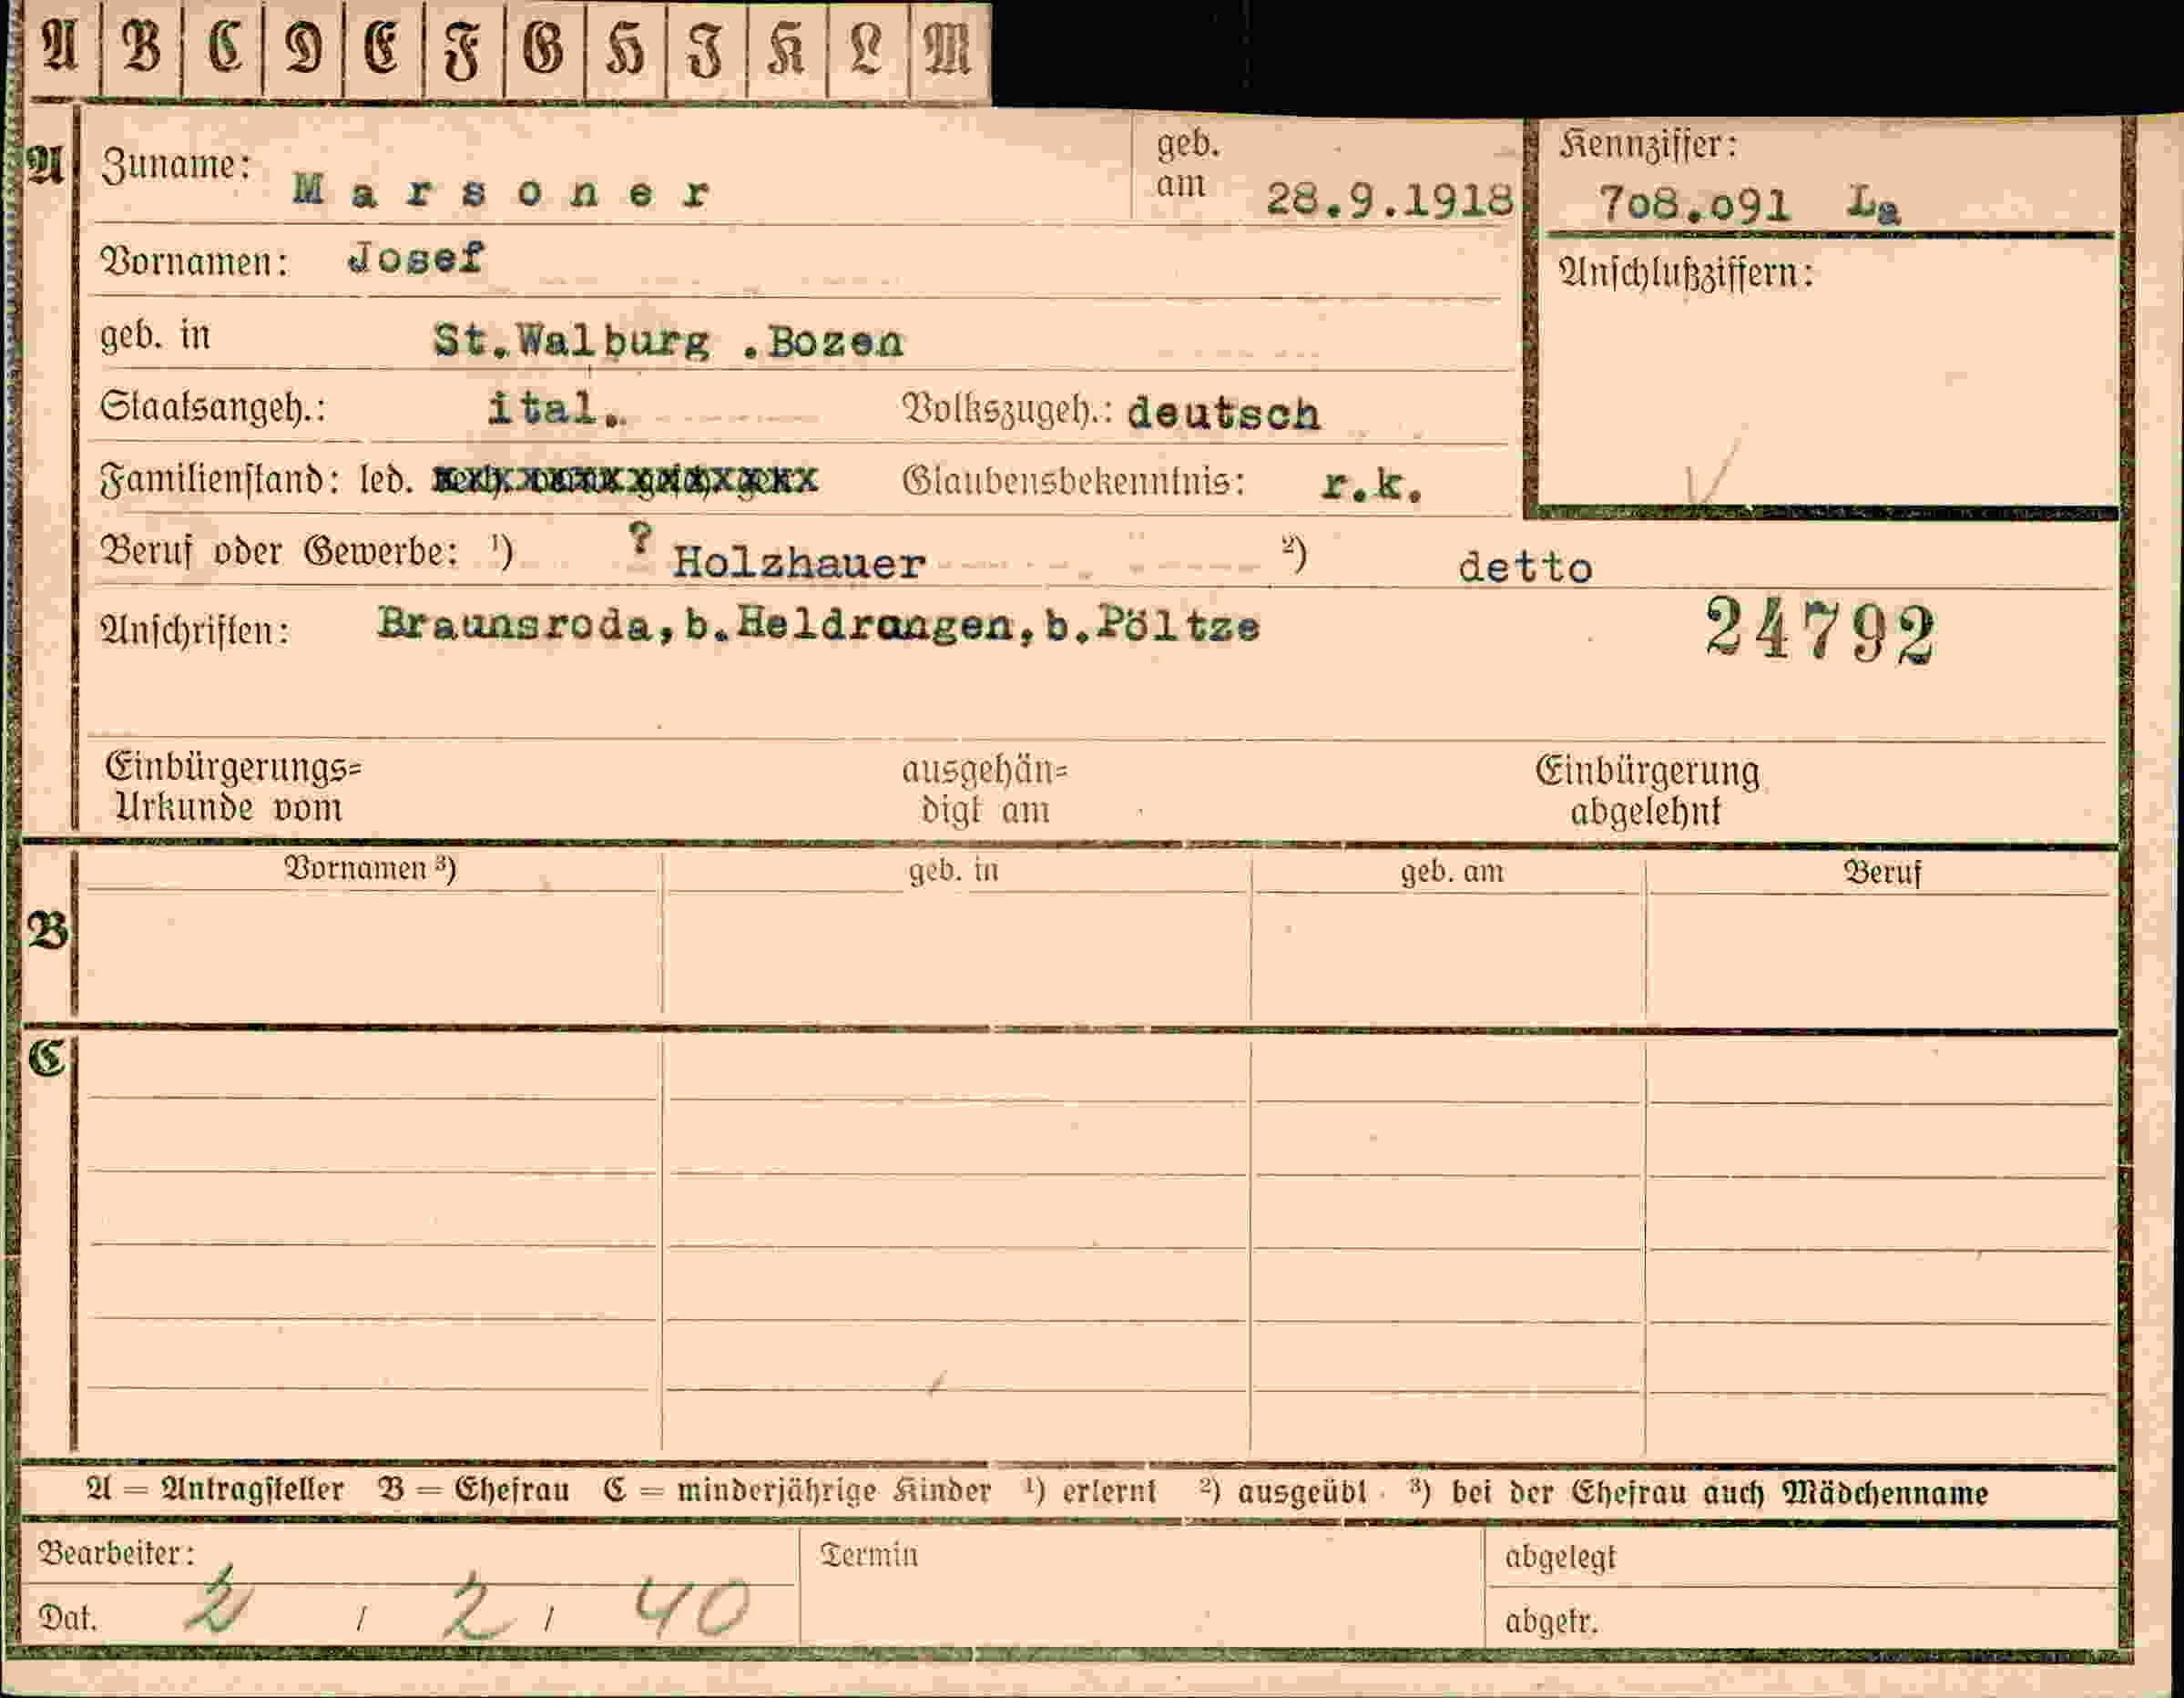Click the Zuname label
The image size is (2184, 1698).
[x=176, y=165]
